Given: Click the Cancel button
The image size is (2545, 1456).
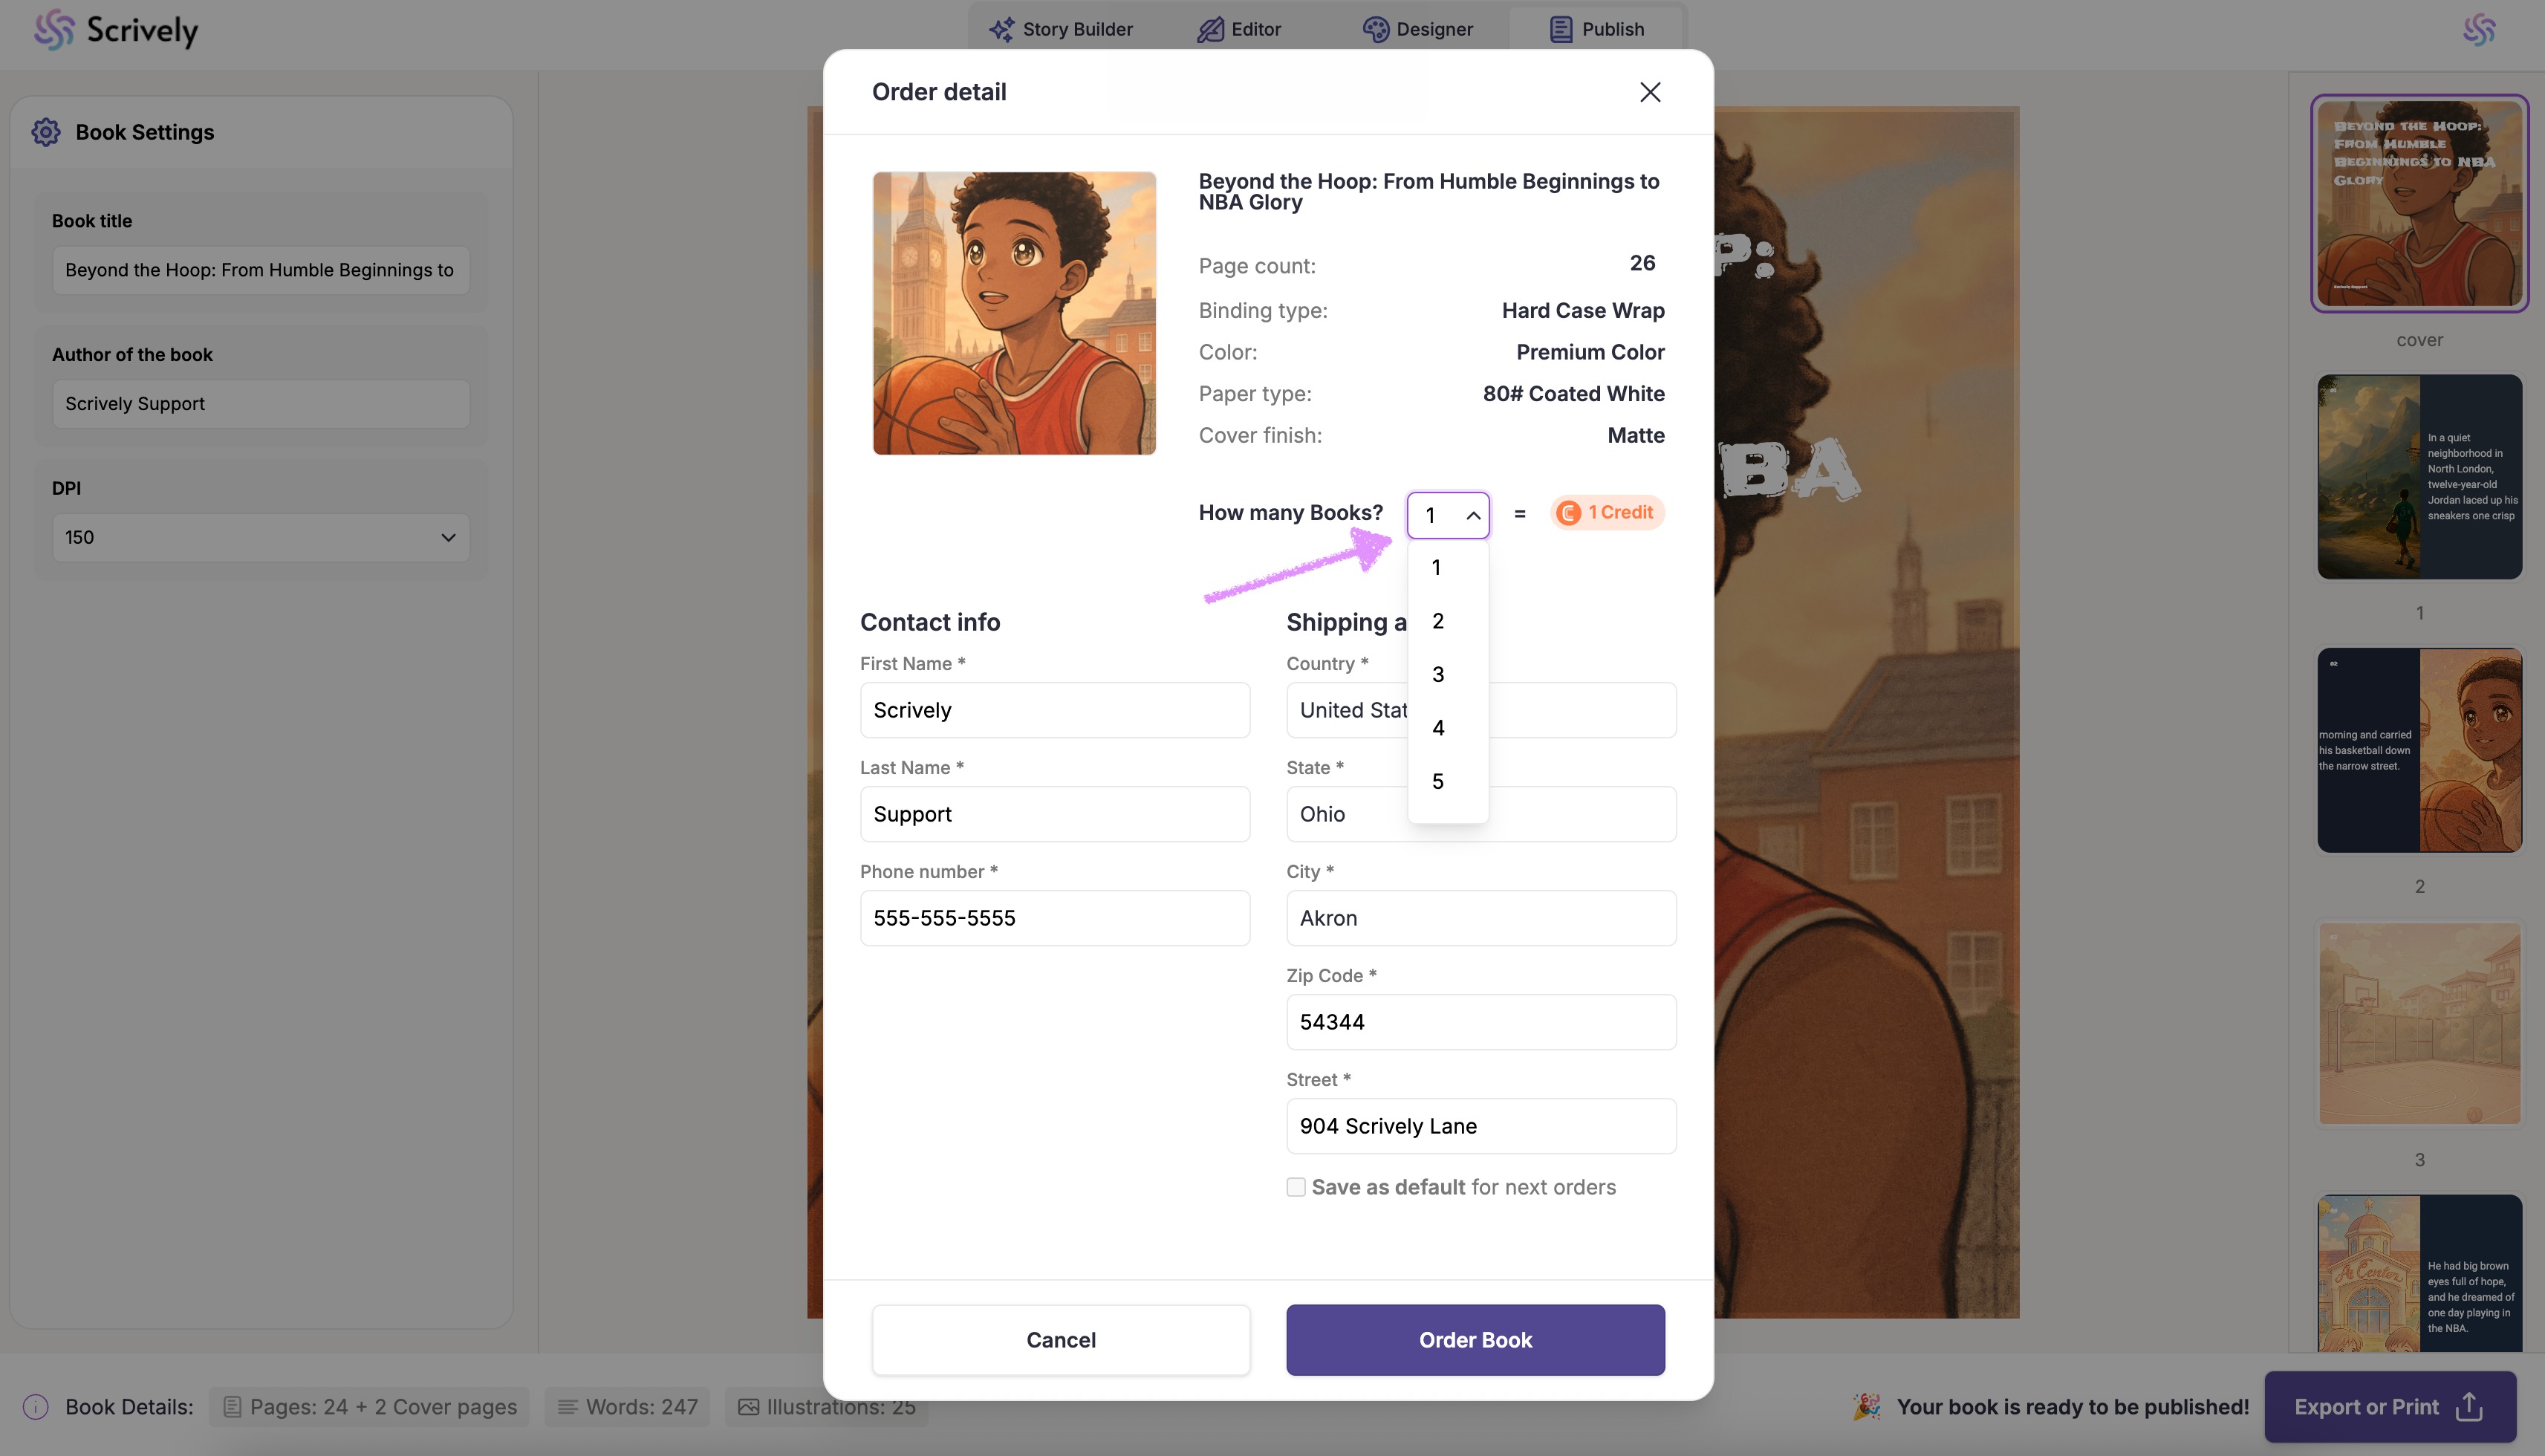Looking at the screenshot, I should click(1061, 1340).
